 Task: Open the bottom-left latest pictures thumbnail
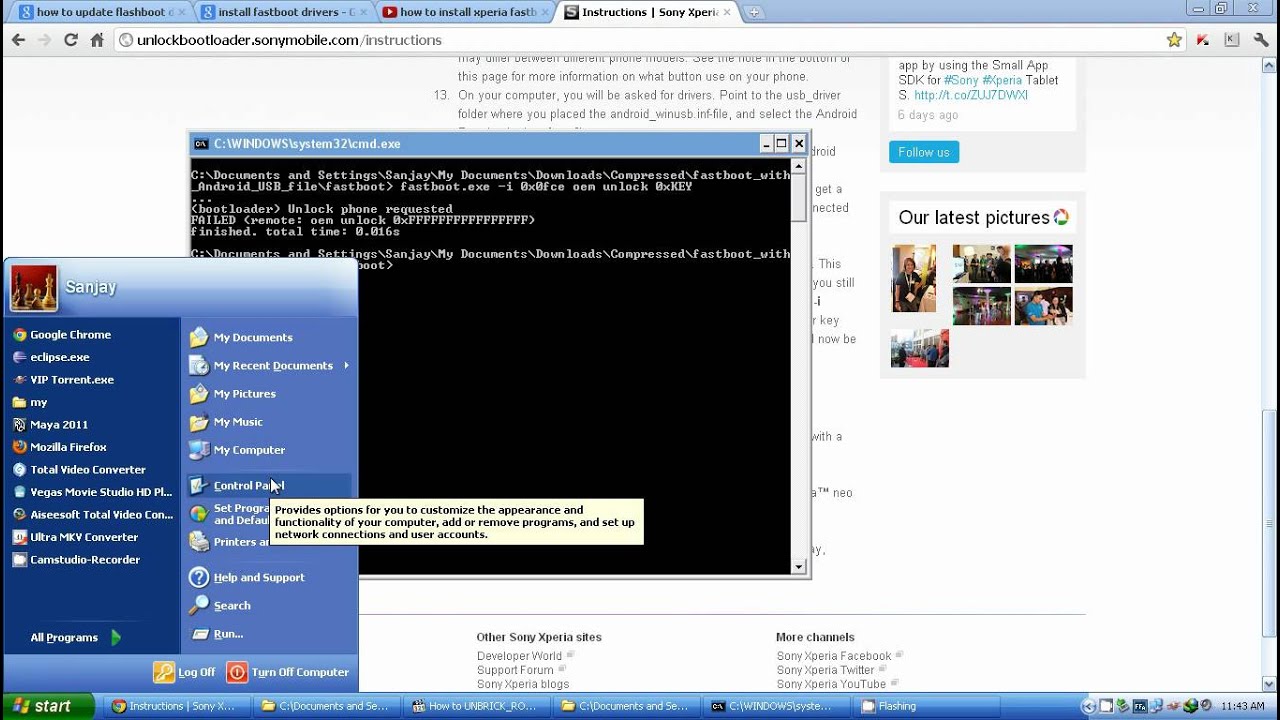point(920,349)
